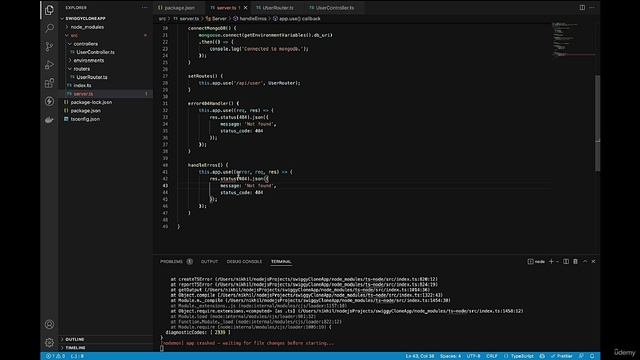Click inside the terminal input line
640x360 pixels.
tap(162, 349)
